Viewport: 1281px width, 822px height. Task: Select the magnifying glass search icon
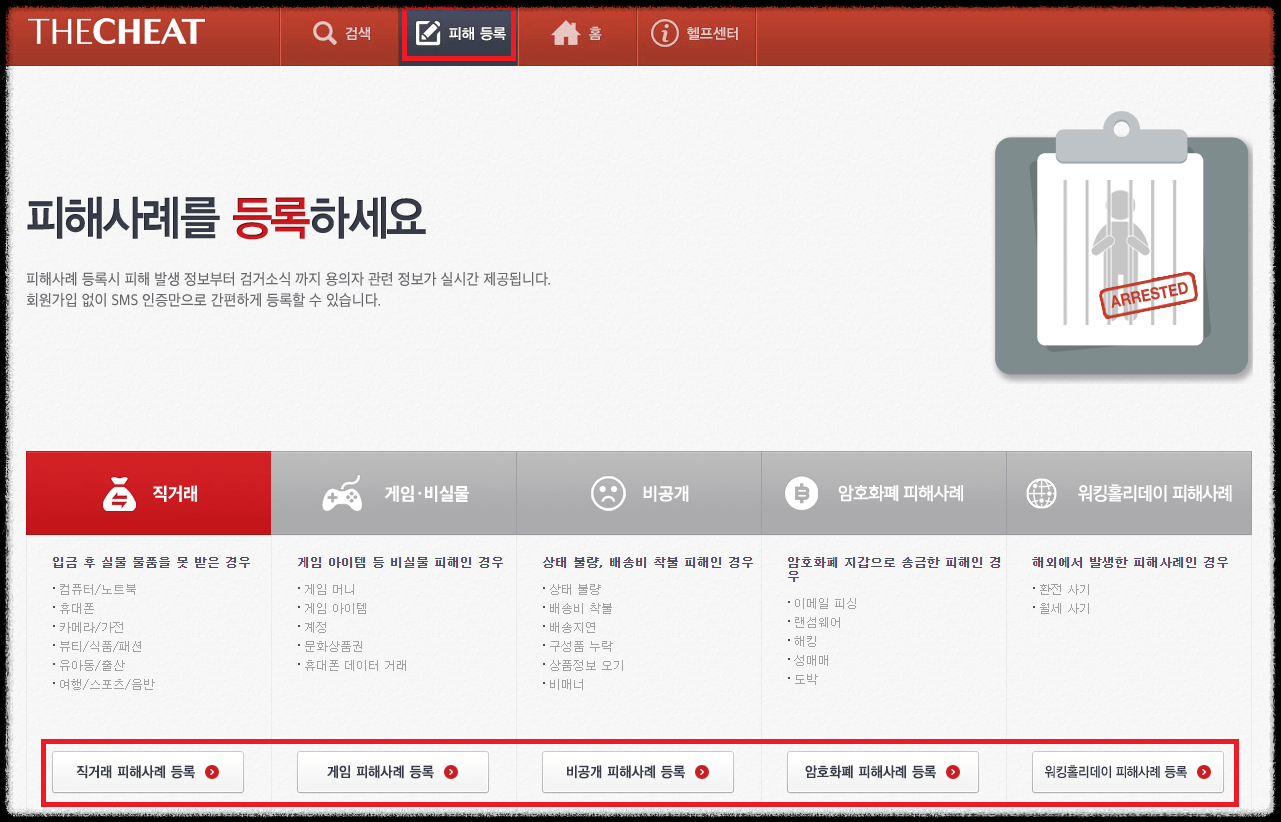(324, 33)
